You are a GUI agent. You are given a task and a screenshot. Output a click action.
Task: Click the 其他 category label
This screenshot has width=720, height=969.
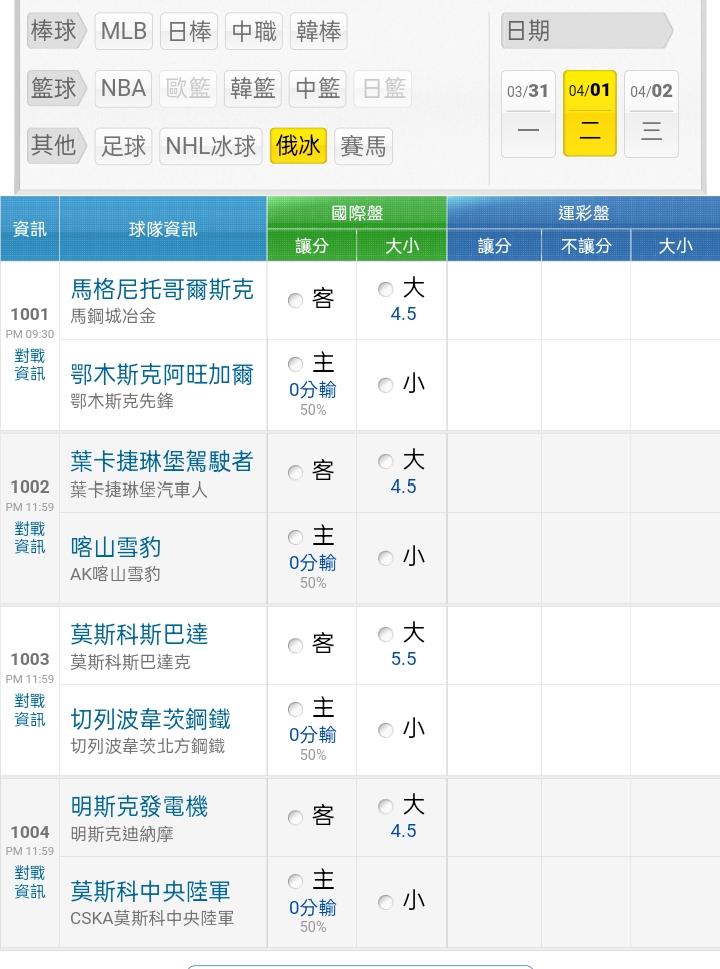(x=56, y=146)
